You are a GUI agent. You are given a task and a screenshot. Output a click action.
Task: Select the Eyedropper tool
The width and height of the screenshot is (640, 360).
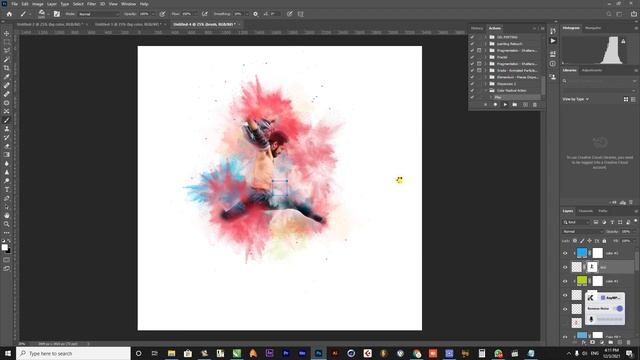pos(7,77)
